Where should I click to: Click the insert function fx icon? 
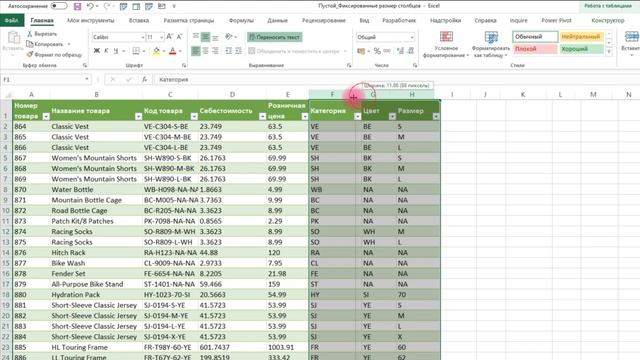pos(144,80)
